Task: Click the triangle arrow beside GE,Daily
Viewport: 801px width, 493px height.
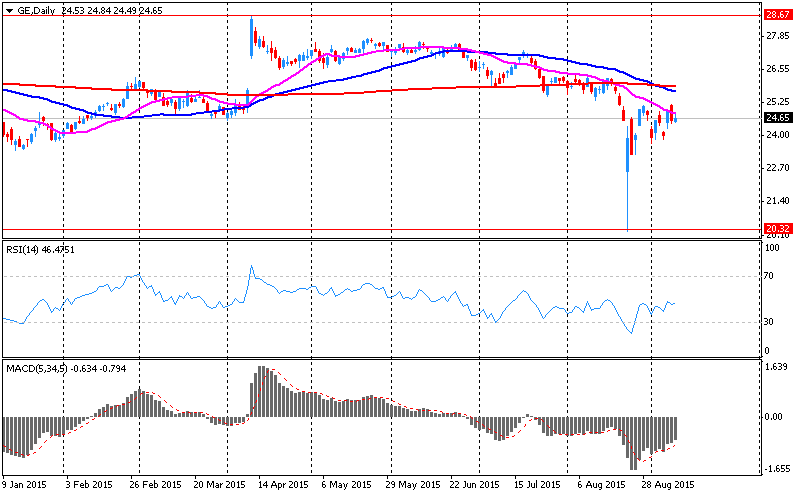Action: (x=10, y=11)
